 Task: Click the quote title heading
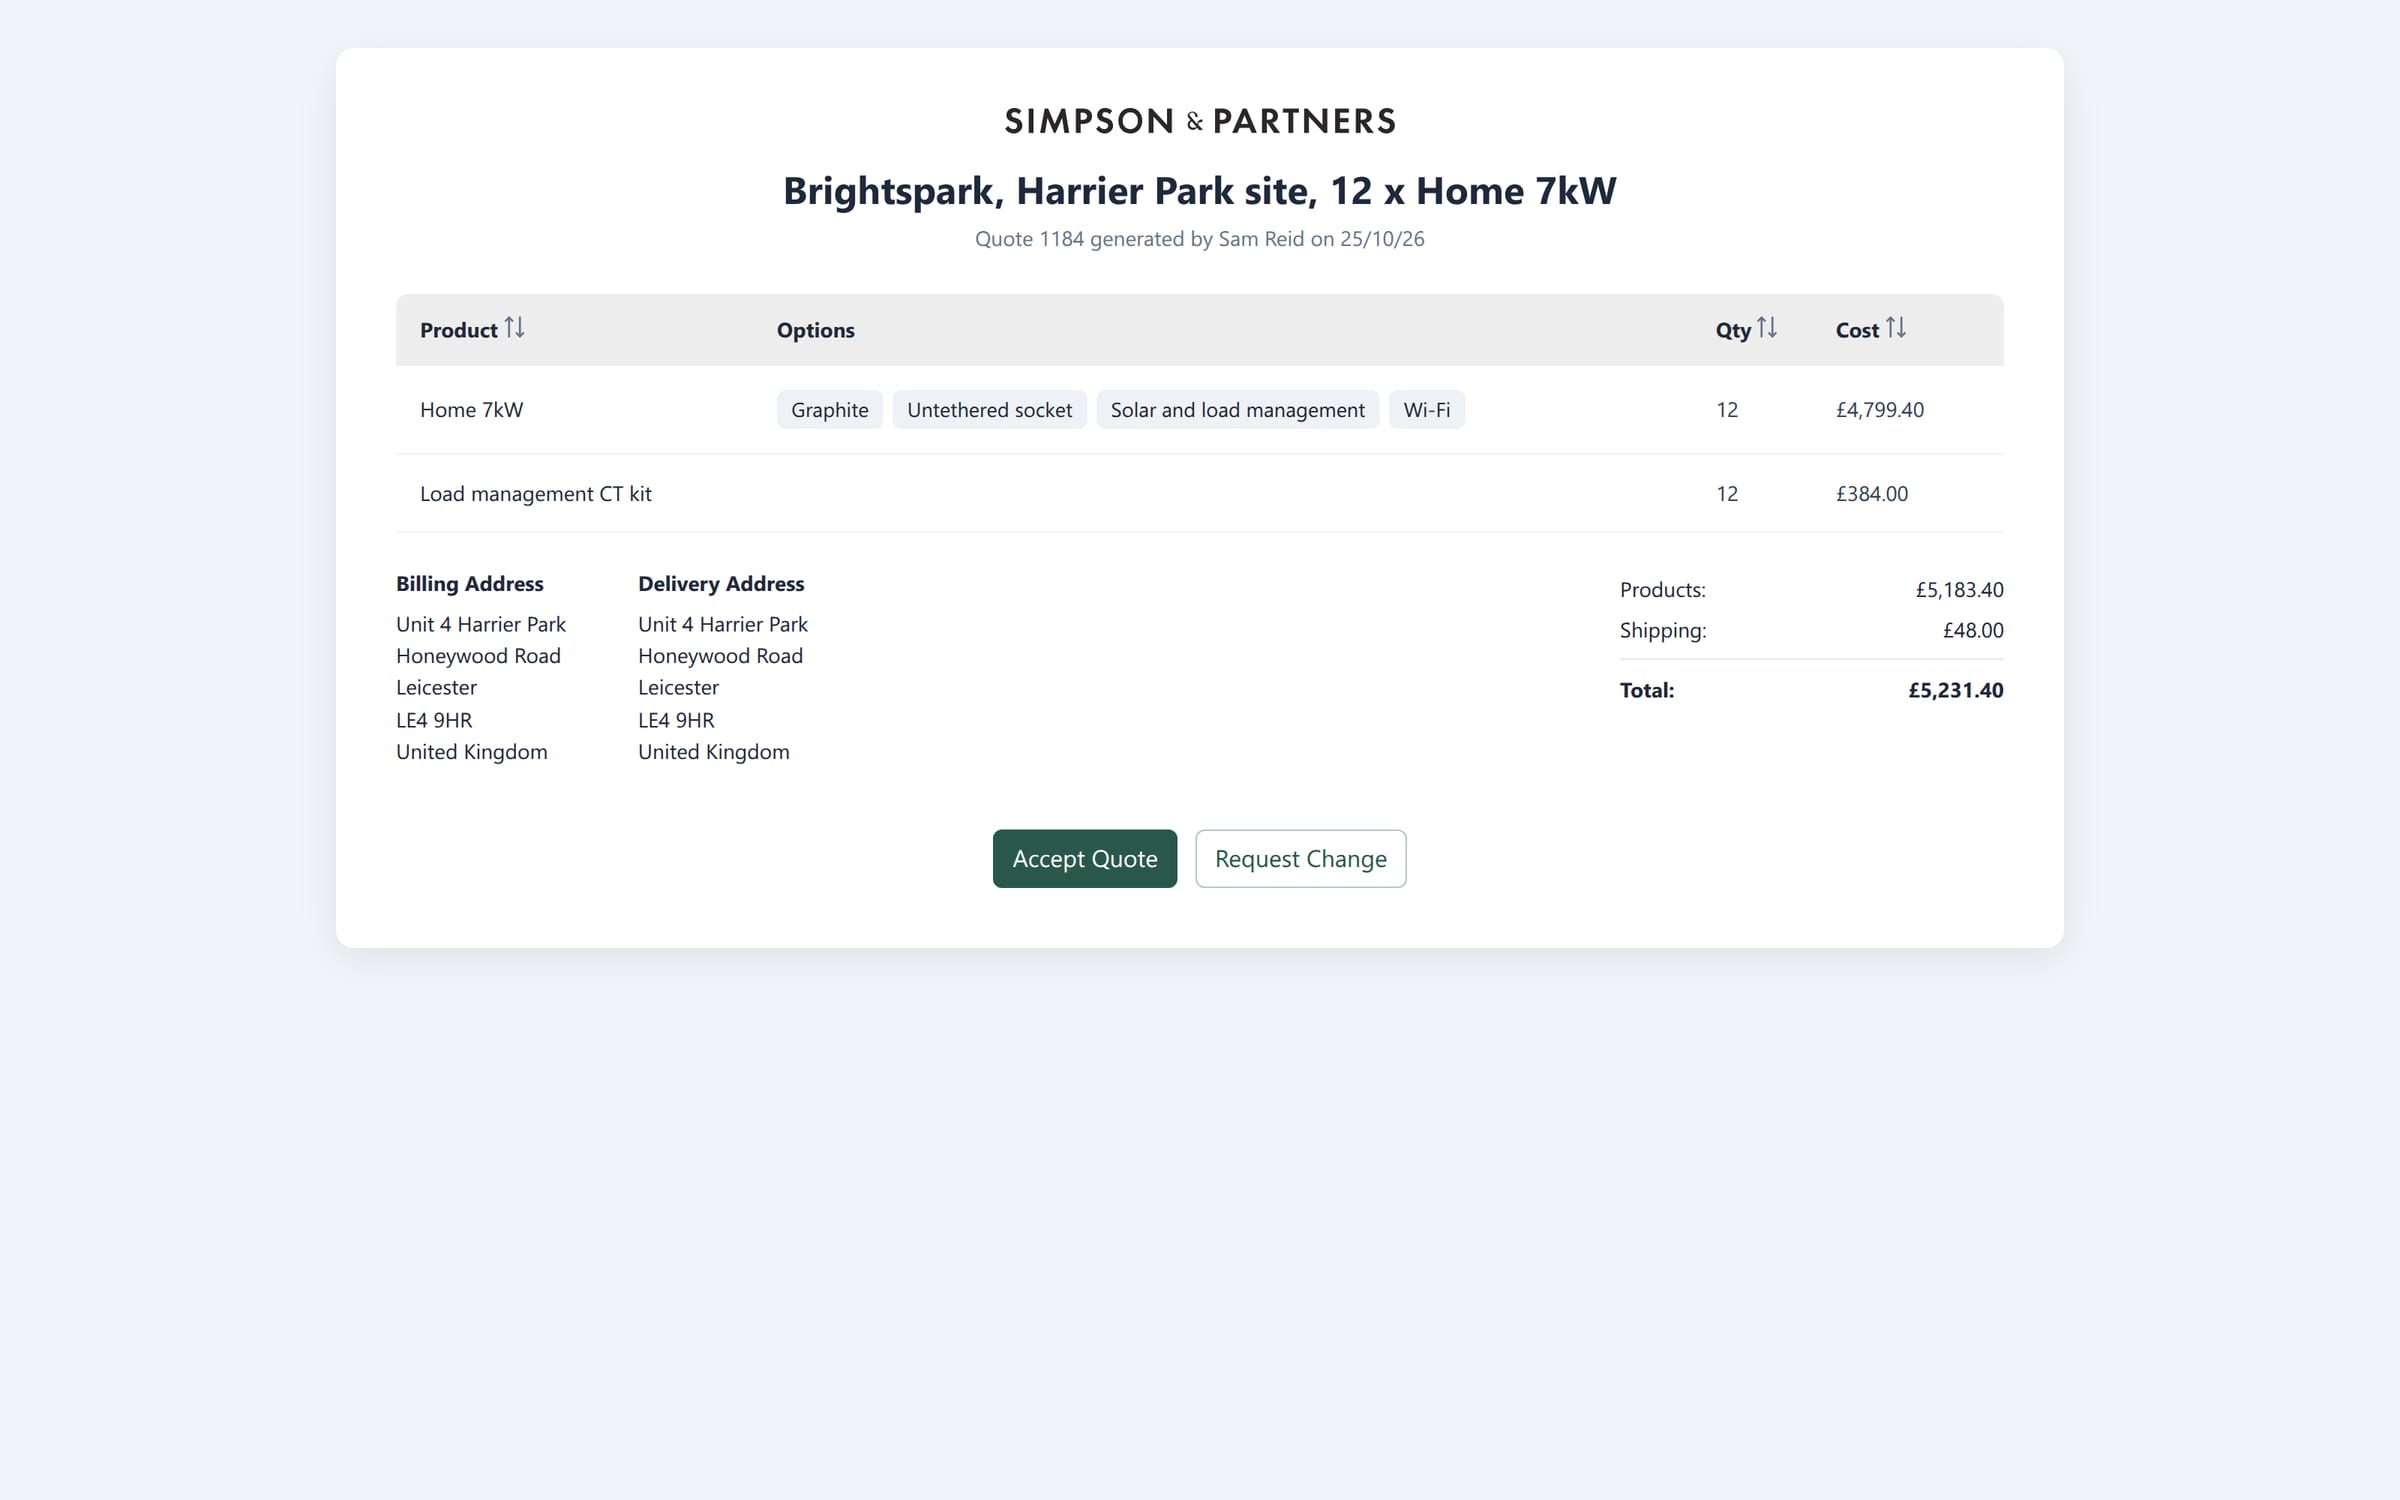(1200, 190)
